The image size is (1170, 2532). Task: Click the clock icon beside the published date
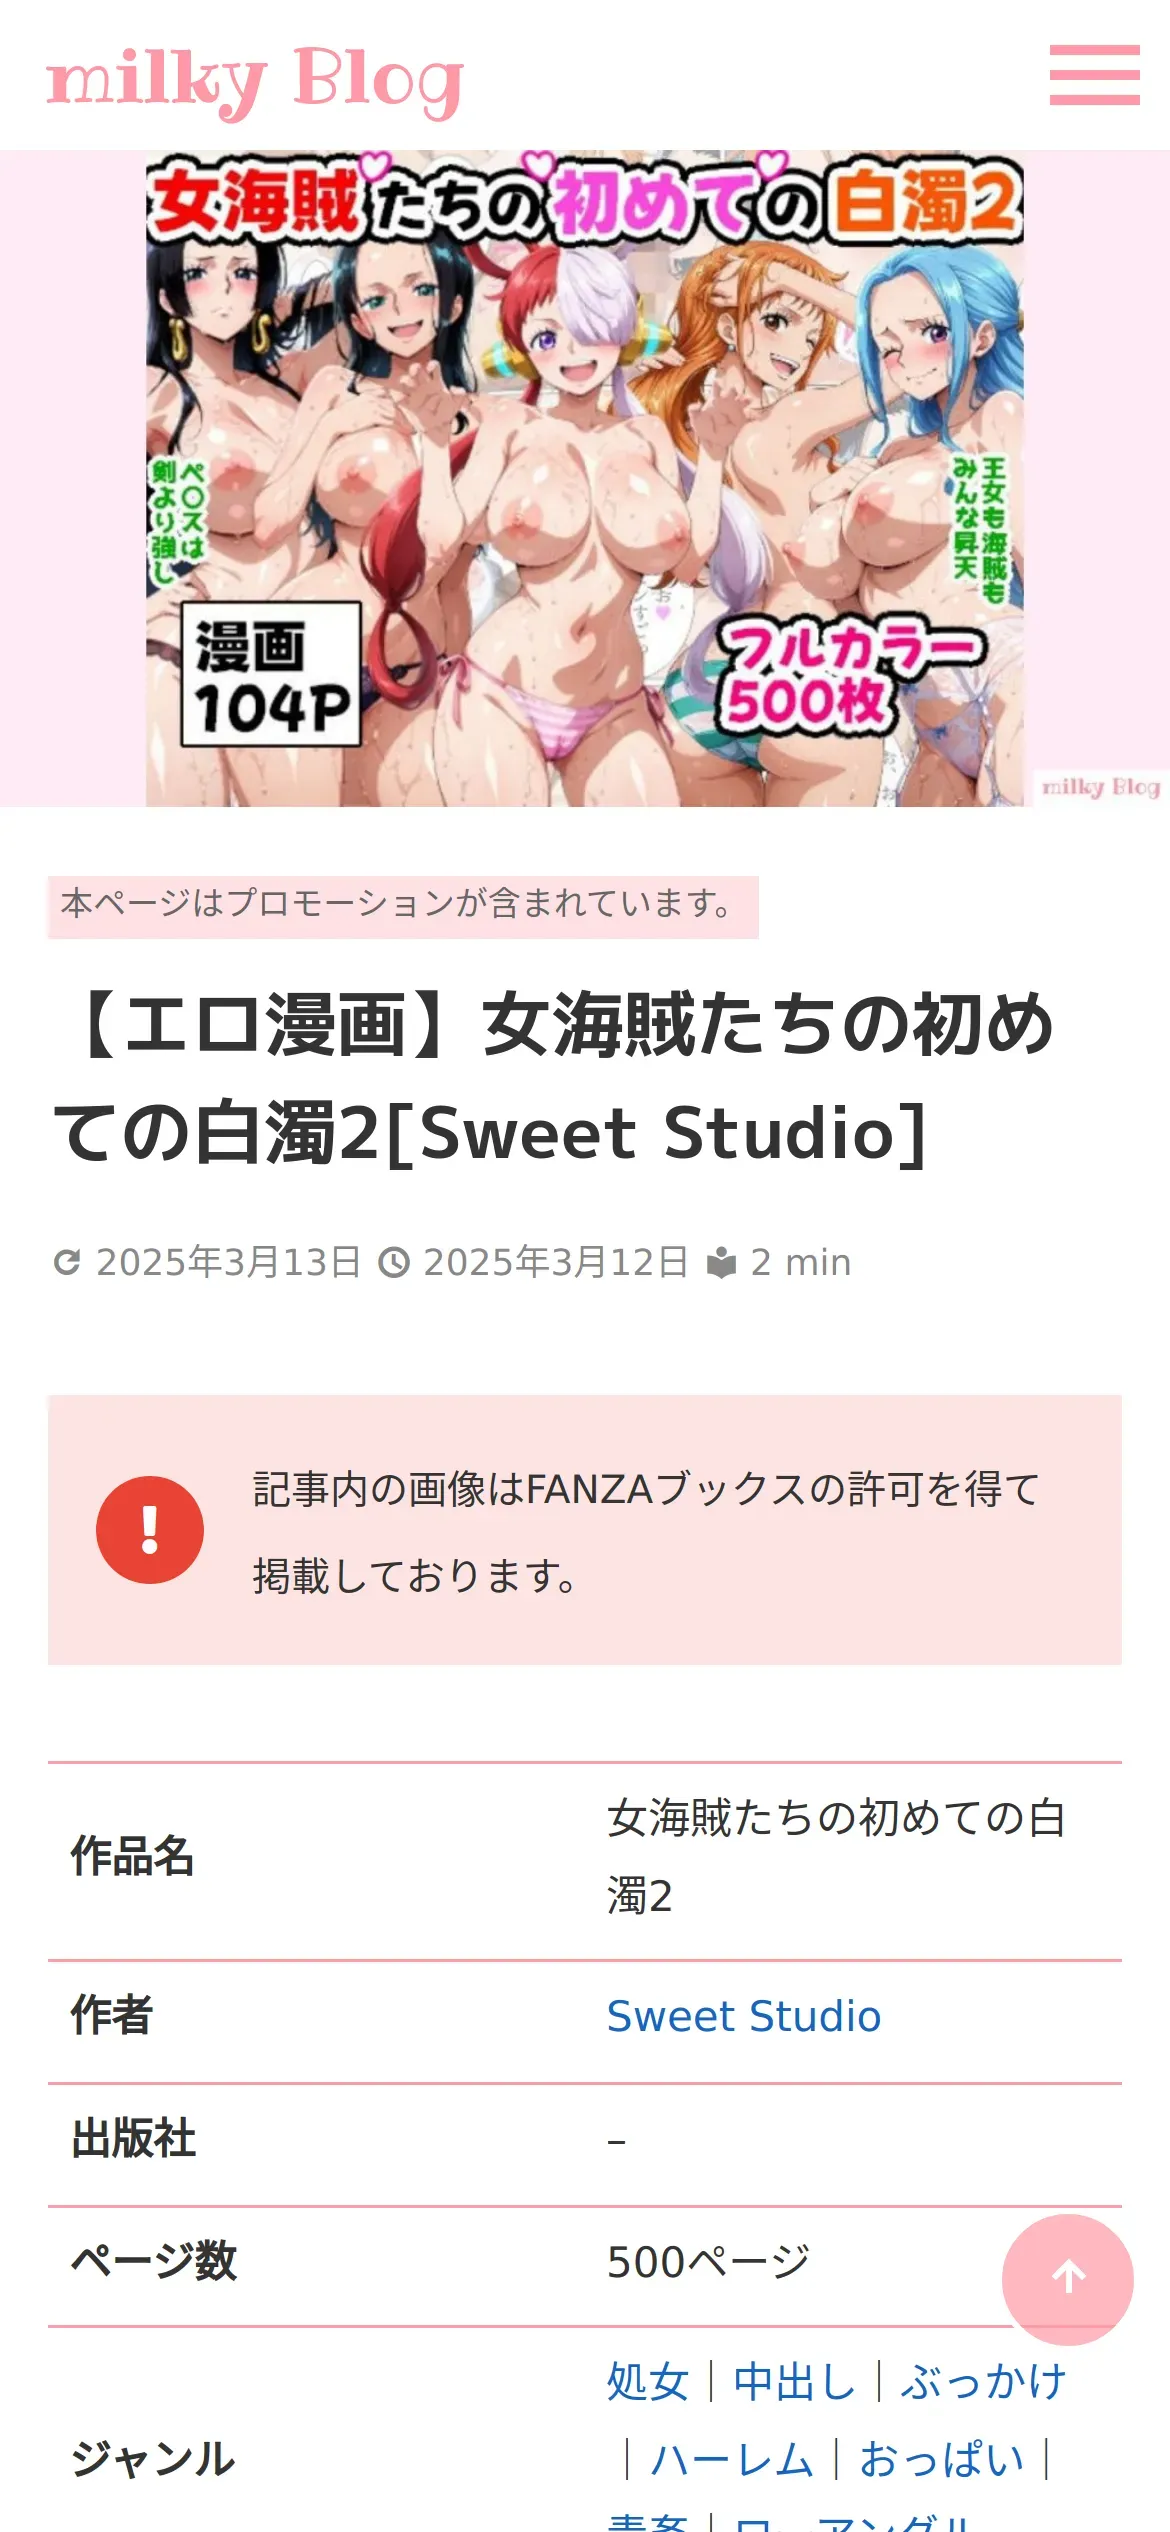394,1263
